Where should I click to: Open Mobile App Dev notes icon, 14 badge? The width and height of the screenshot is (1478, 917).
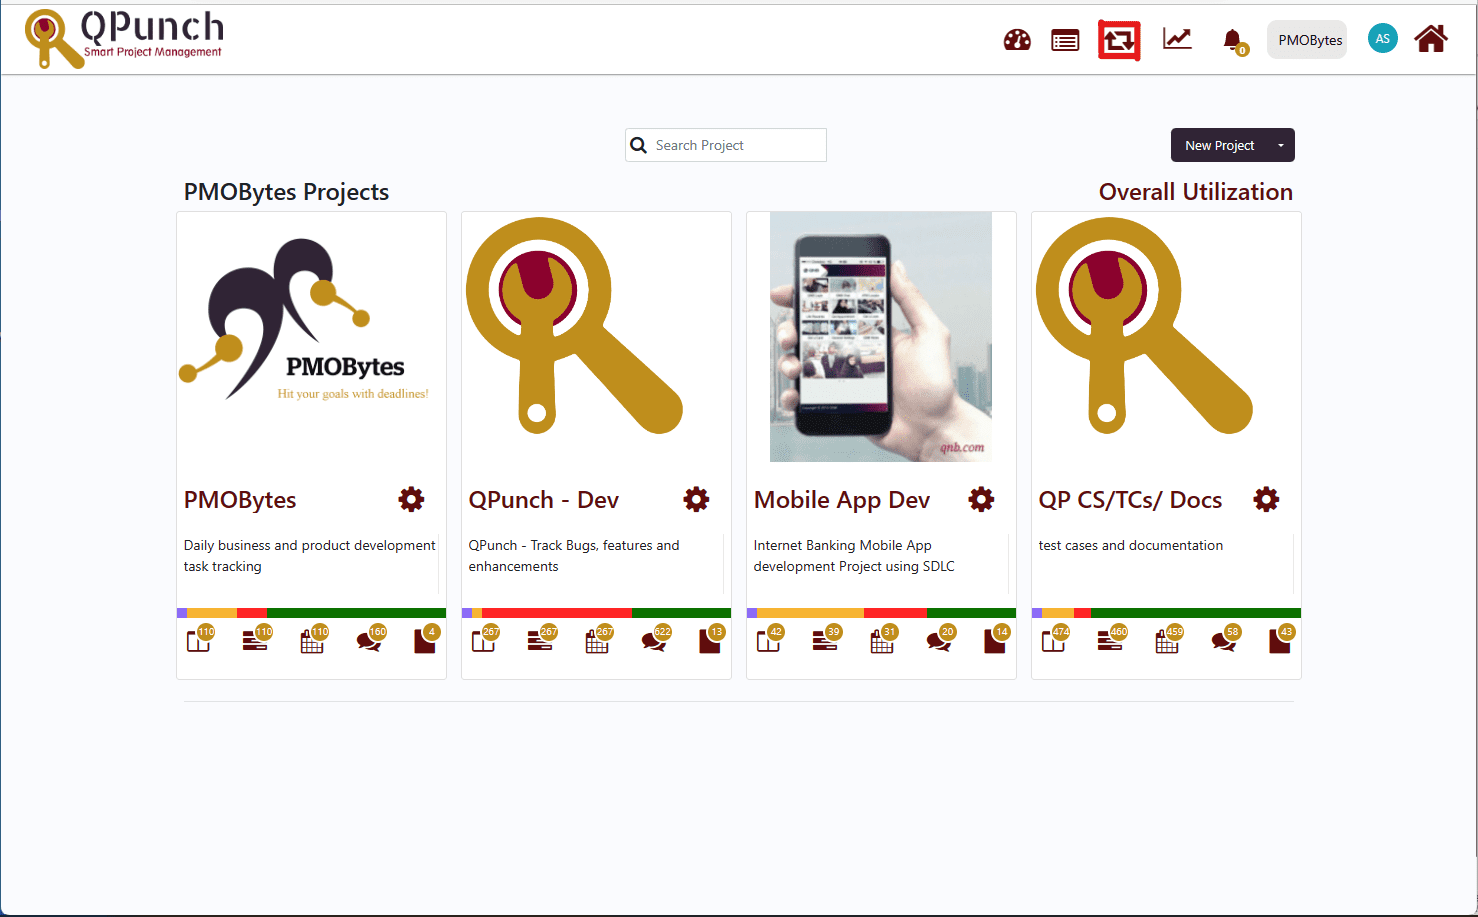[996, 640]
